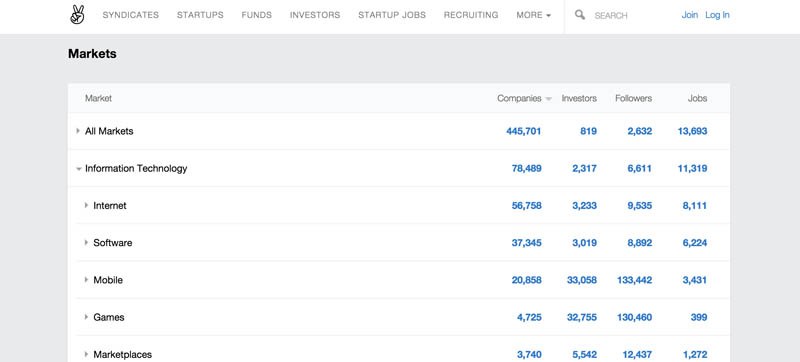Screen dimensions: 800x362
Task: Click Information Technology jobs count 11,319
Action: point(692,168)
